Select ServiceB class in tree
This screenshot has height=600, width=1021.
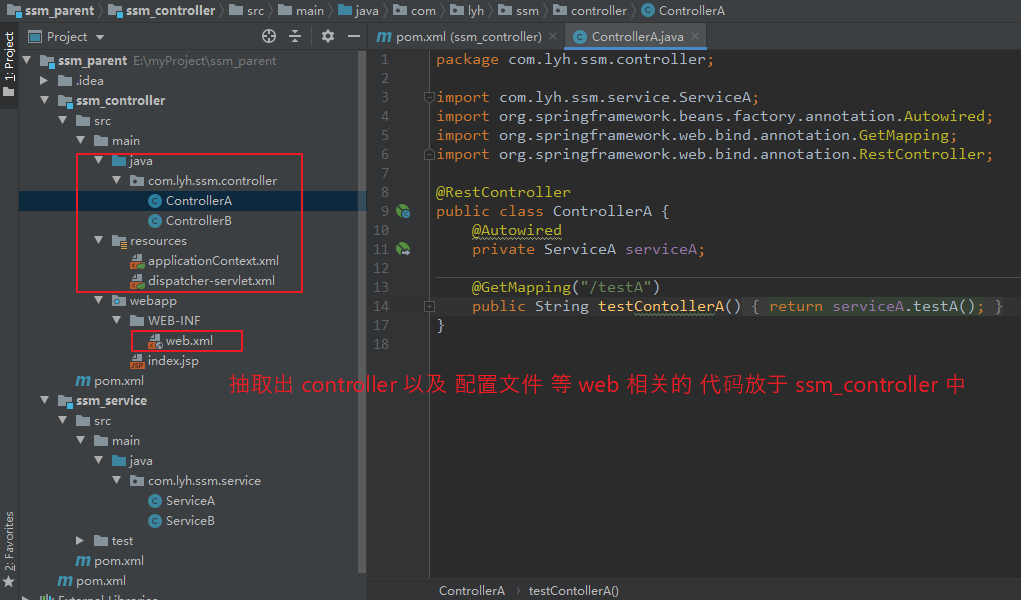190,521
